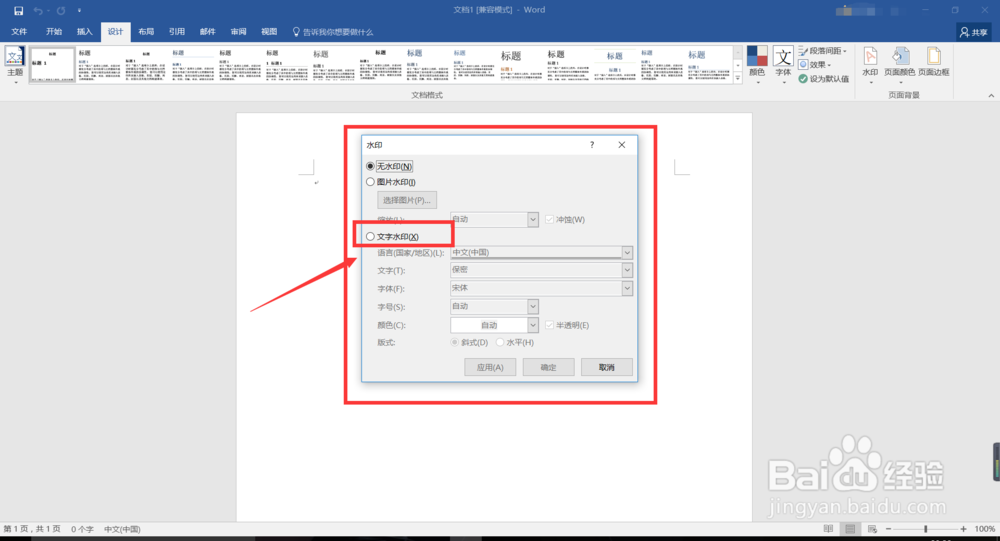Click the Tell Me lightbulb search box

(x=333, y=32)
